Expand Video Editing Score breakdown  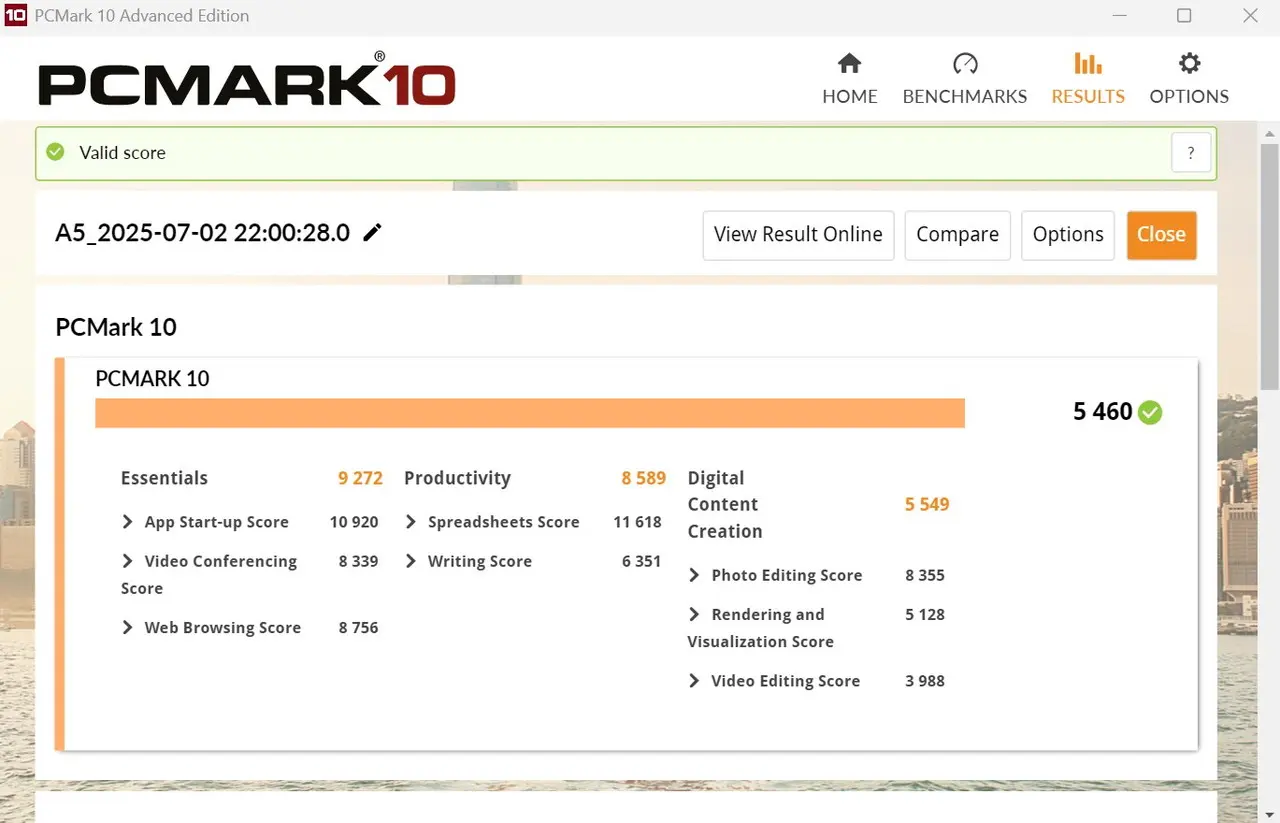pos(695,681)
